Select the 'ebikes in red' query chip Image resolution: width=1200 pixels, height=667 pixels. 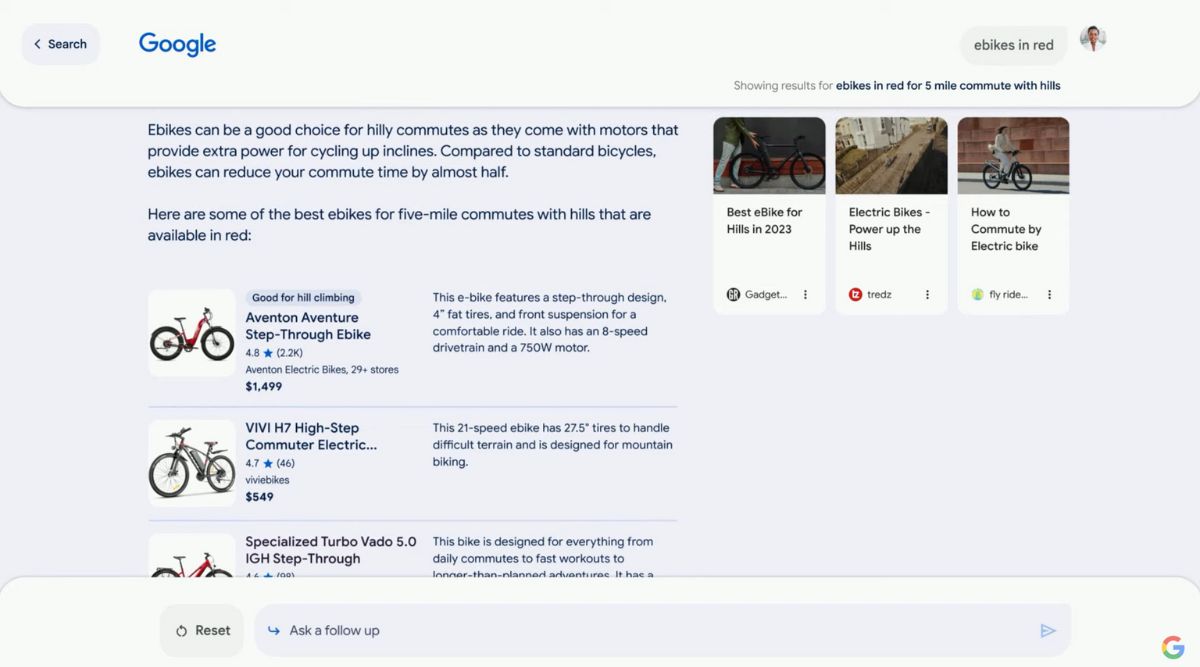[1013, 45]
